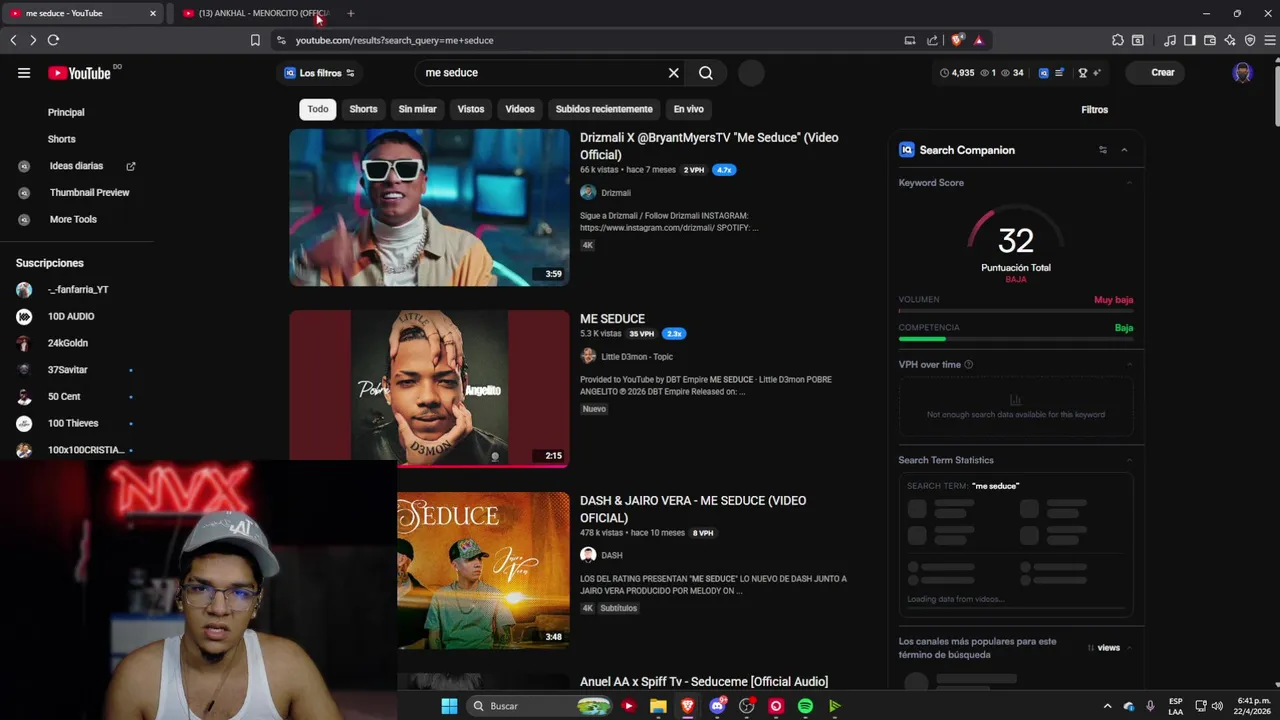Click the share icon in the address bar
The width and height of the screenshot is (1280, 720).
932,40
